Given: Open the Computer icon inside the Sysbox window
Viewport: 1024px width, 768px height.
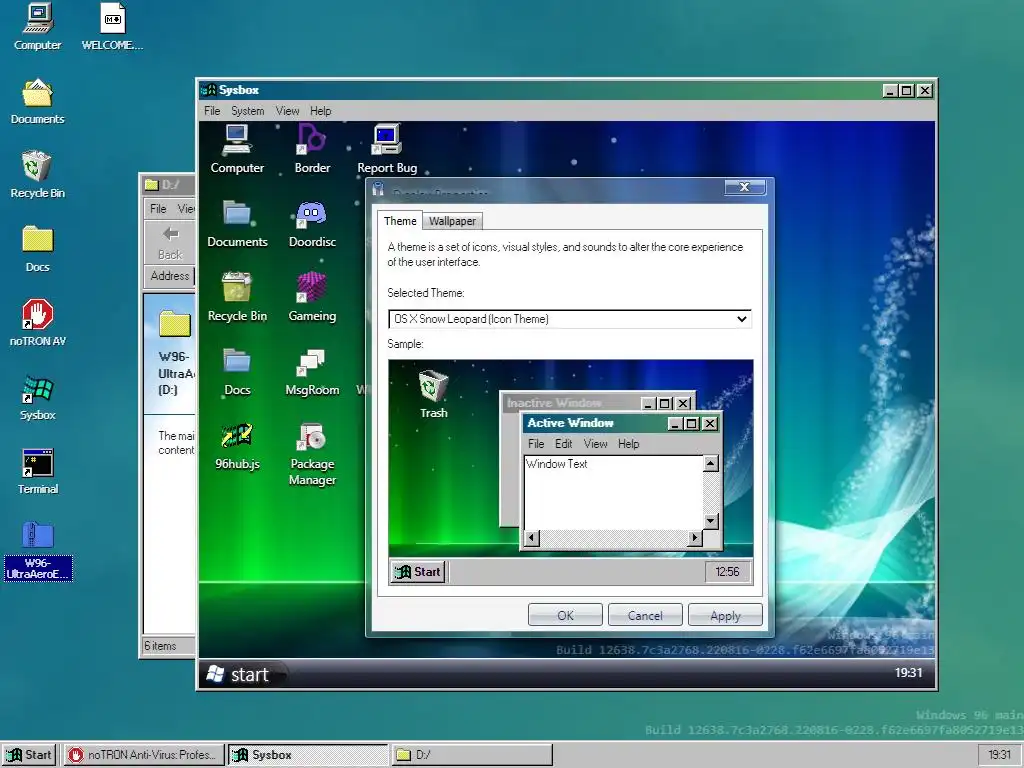Looking at the screenshot, I should click(x=236, y=149).
